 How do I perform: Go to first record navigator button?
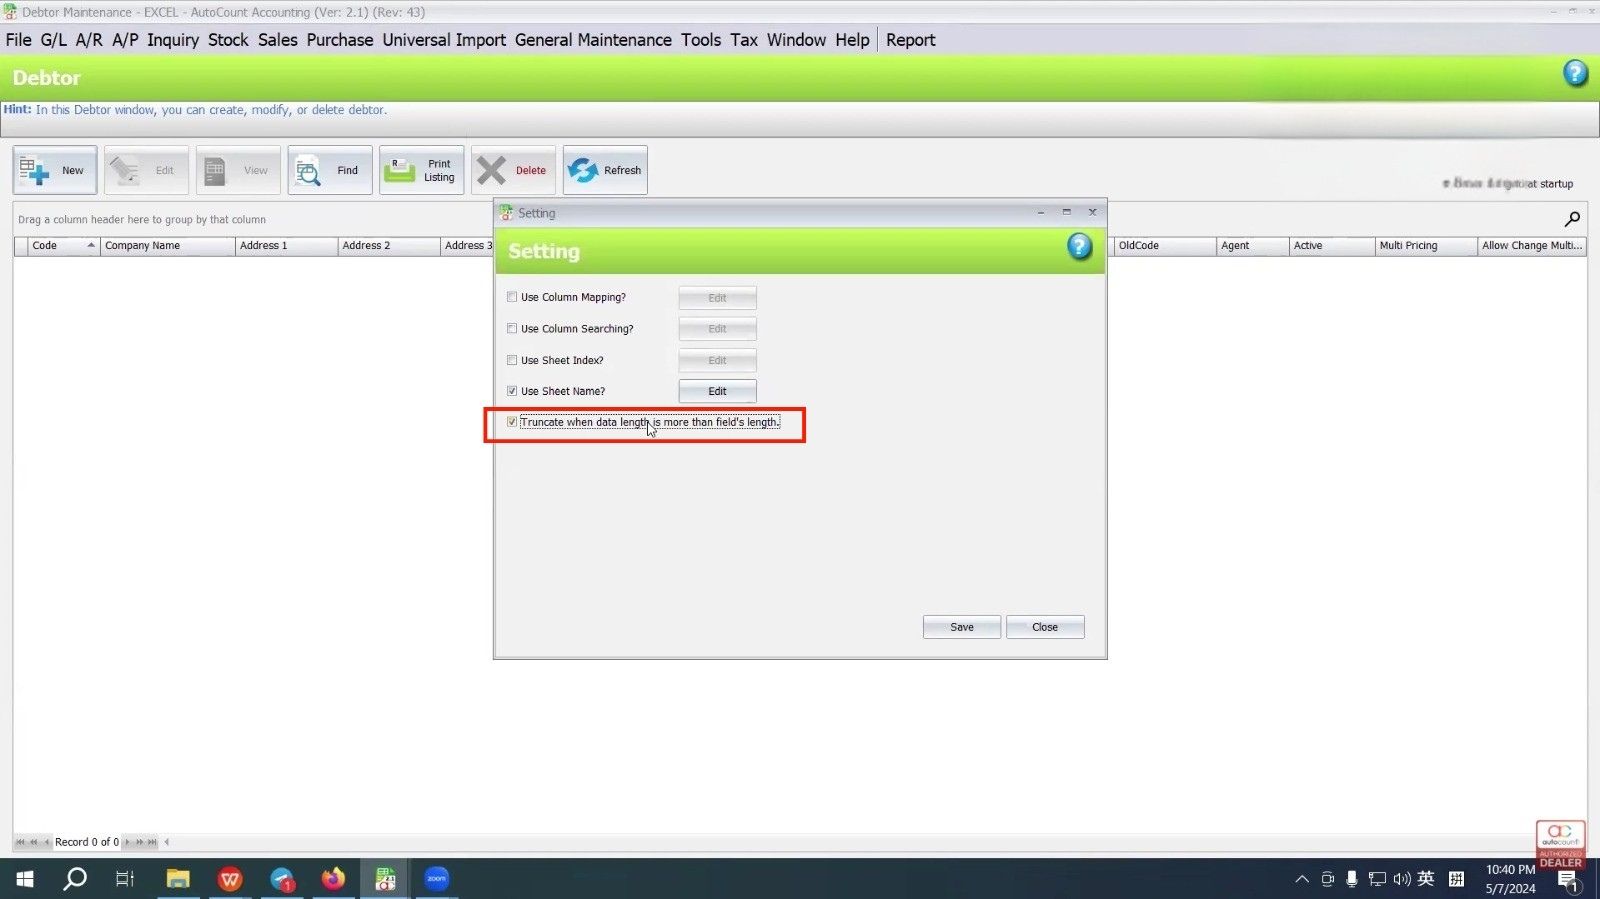[x=20, y=842]
